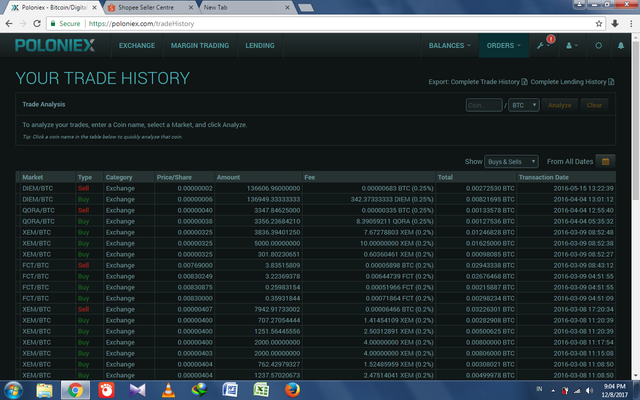Open the notifications bell icon
The height and width of the screenshot is (400, 640).
click(621, 45)
